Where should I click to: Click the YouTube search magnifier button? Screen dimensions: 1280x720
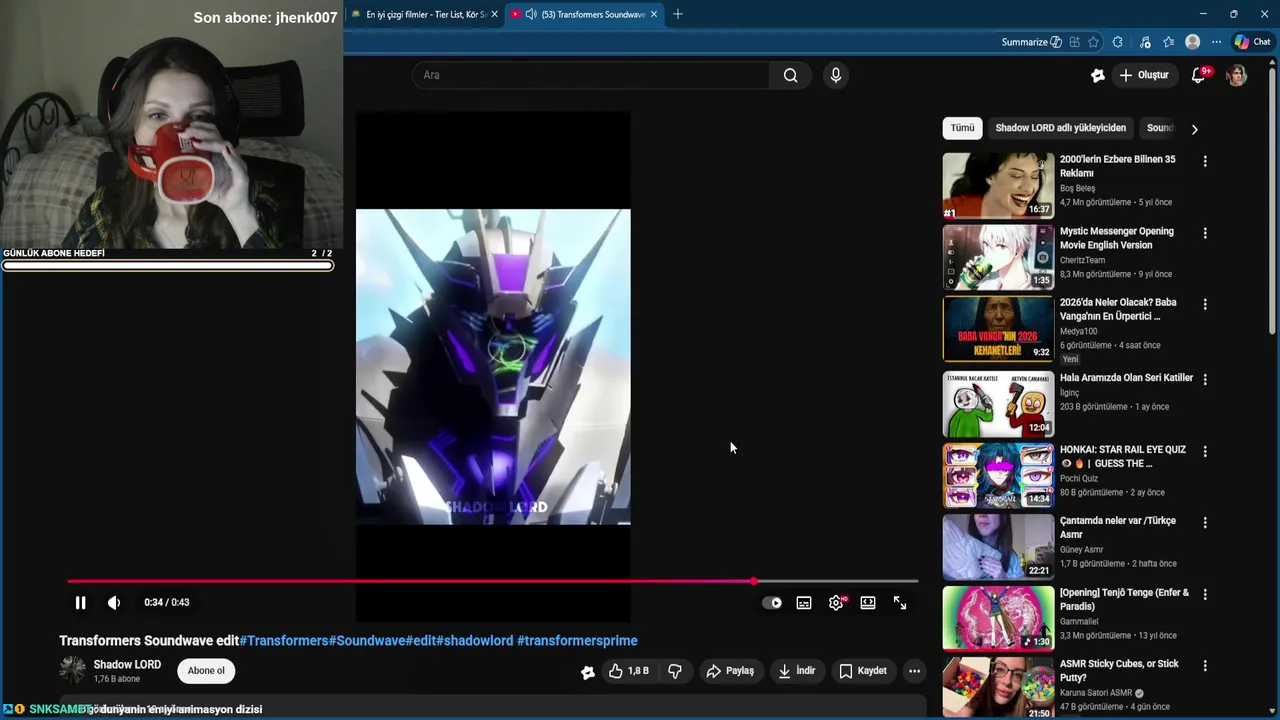point(790,75)
